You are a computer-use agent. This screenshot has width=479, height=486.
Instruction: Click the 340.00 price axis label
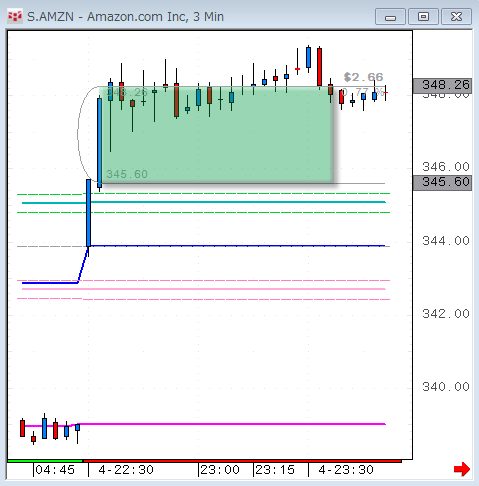446,387
